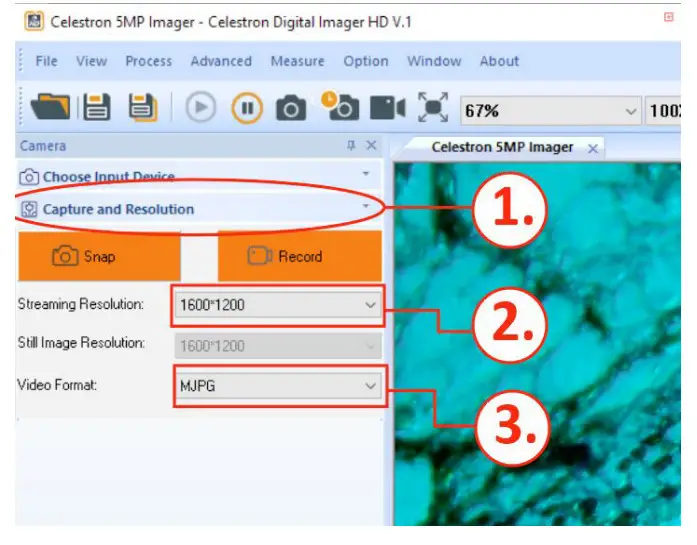The image size is (697, 545).
Task: Click the app icon in the title bar
Action: click(x=34, y=22)
